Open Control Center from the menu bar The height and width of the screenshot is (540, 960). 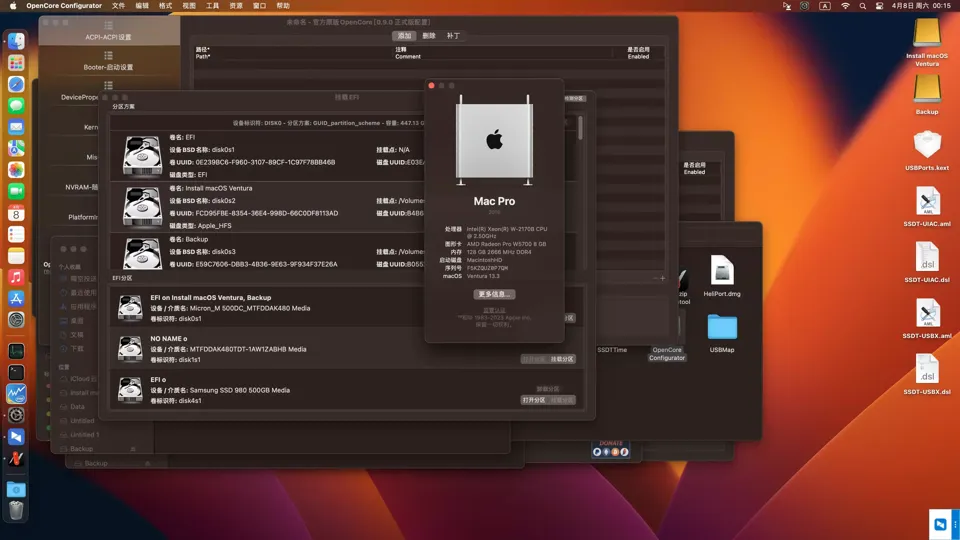coord(880,6)
